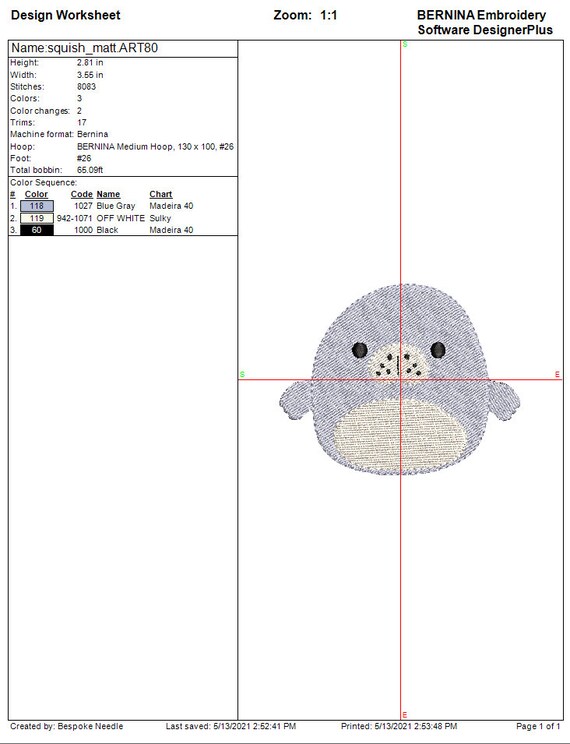The width and height of the screenshot is (570, 744).
Task: Click the Hoop value BERNINA Medium Hoop
Action: 155,147
